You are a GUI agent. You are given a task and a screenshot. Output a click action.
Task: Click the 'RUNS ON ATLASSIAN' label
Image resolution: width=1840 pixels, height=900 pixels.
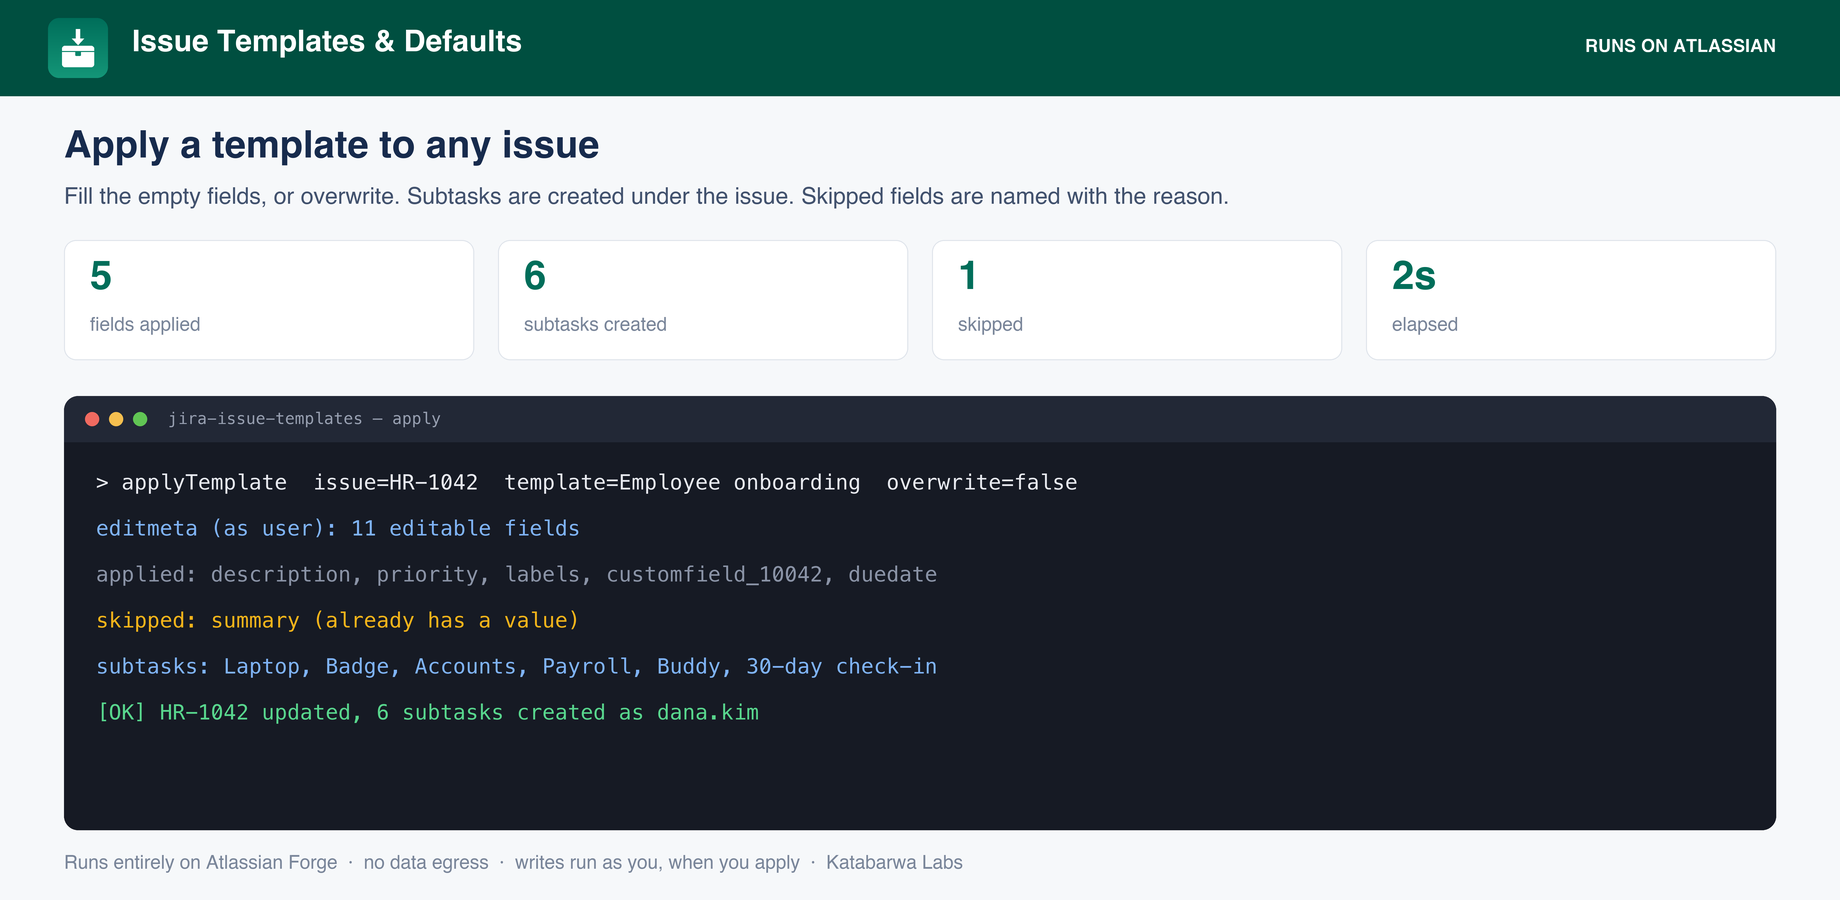[1680, 46]
